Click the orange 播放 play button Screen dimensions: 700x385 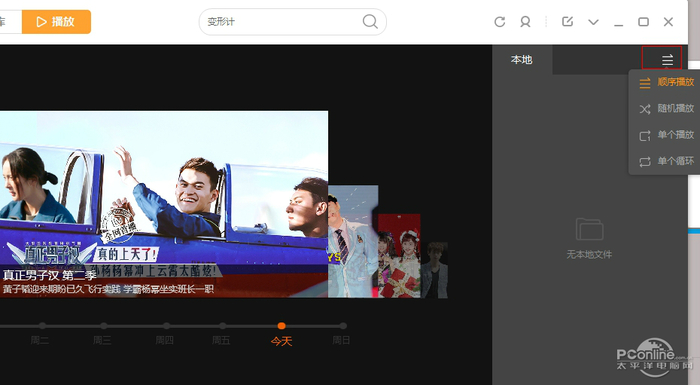tap(56, 22)
